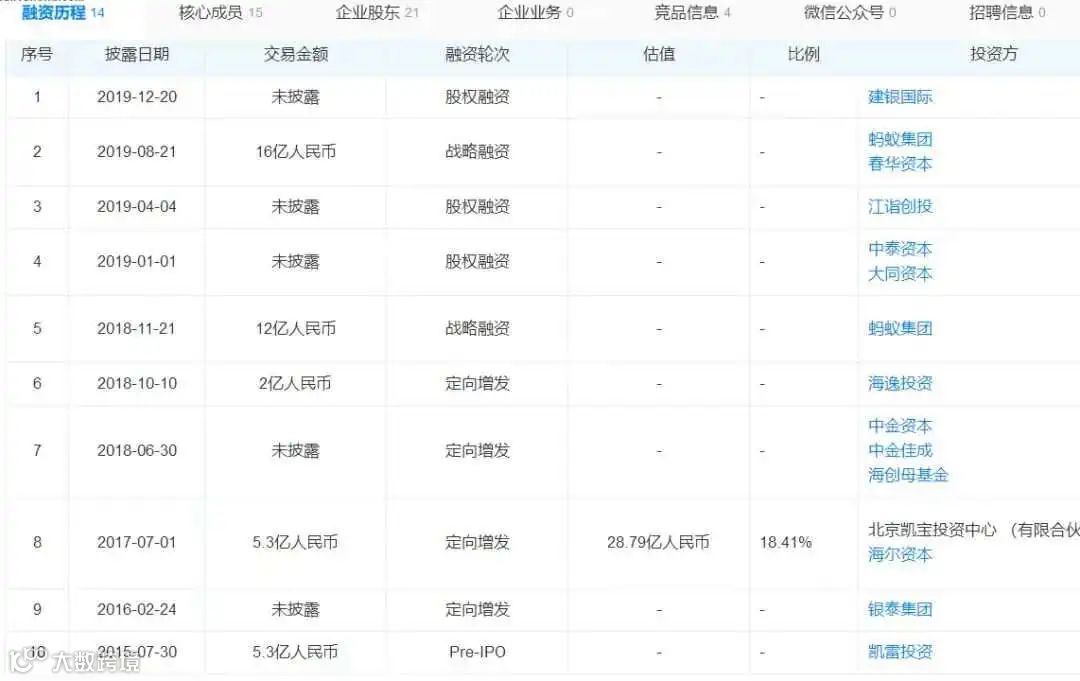This screenshot has height=681, width=1080.
Task: Select date cell 2019-12-20
Action: [x=137, y=97]
